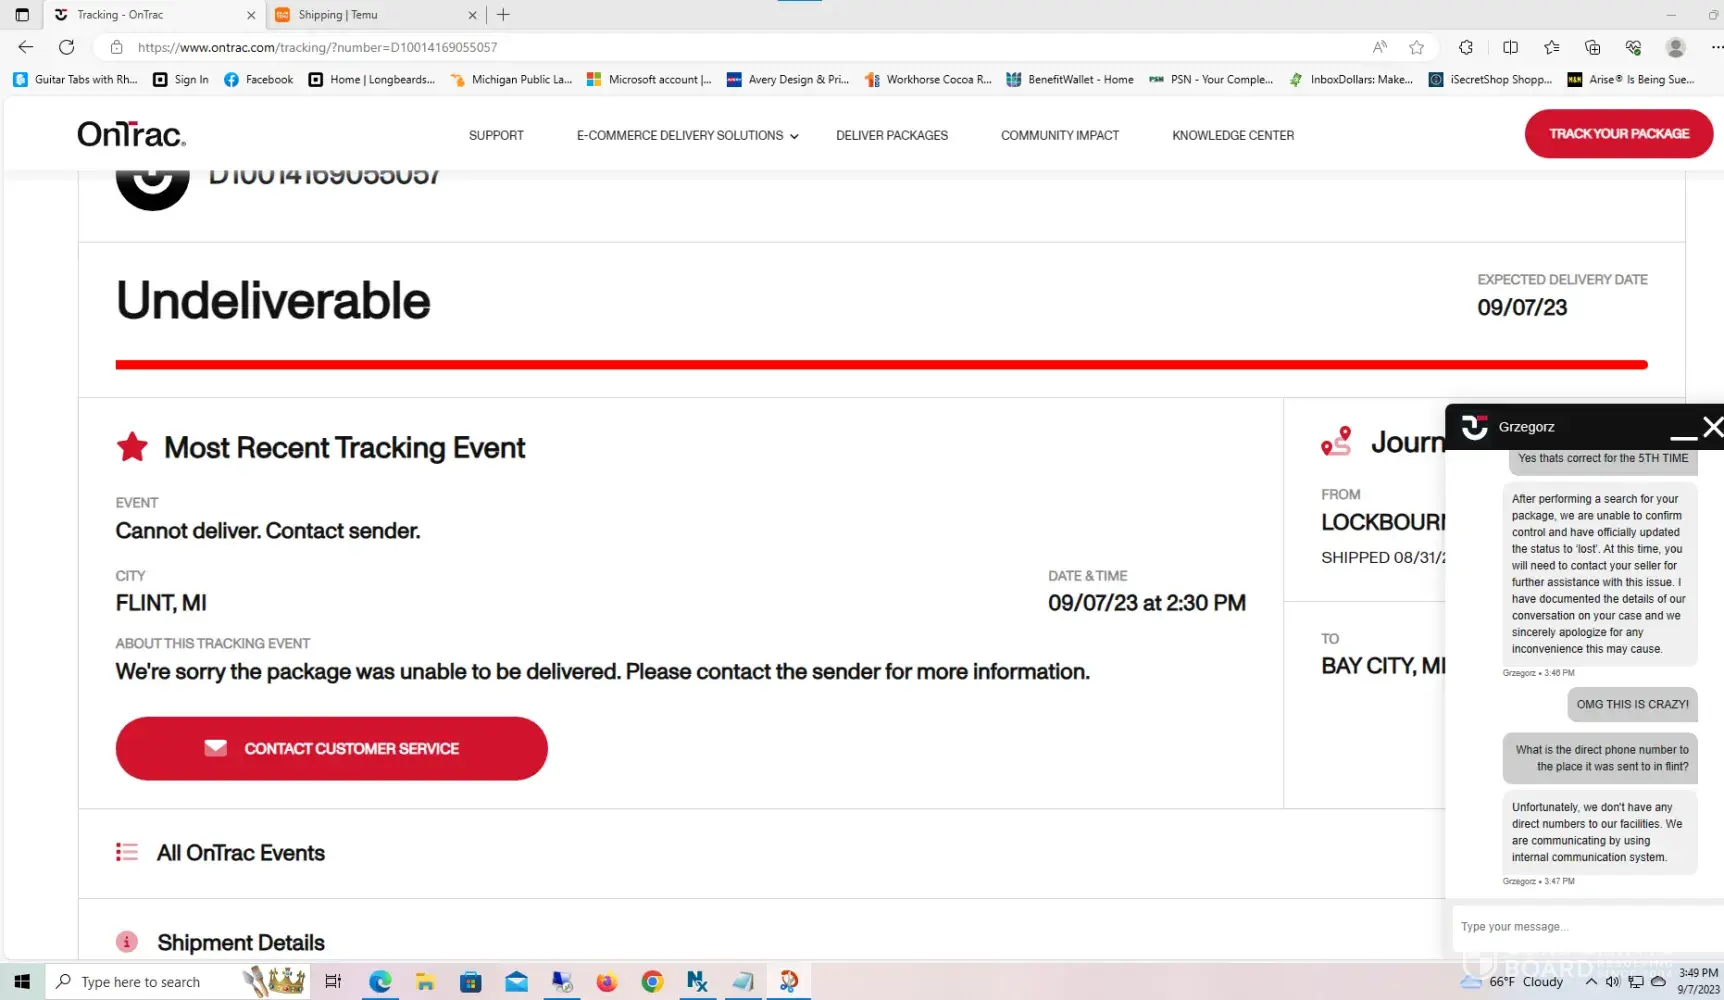This screenshot has width=1724, height=1000.
Task: Select the 'OMG THIS IS CRAZY!' chat message
Action: click(1632, 704)
